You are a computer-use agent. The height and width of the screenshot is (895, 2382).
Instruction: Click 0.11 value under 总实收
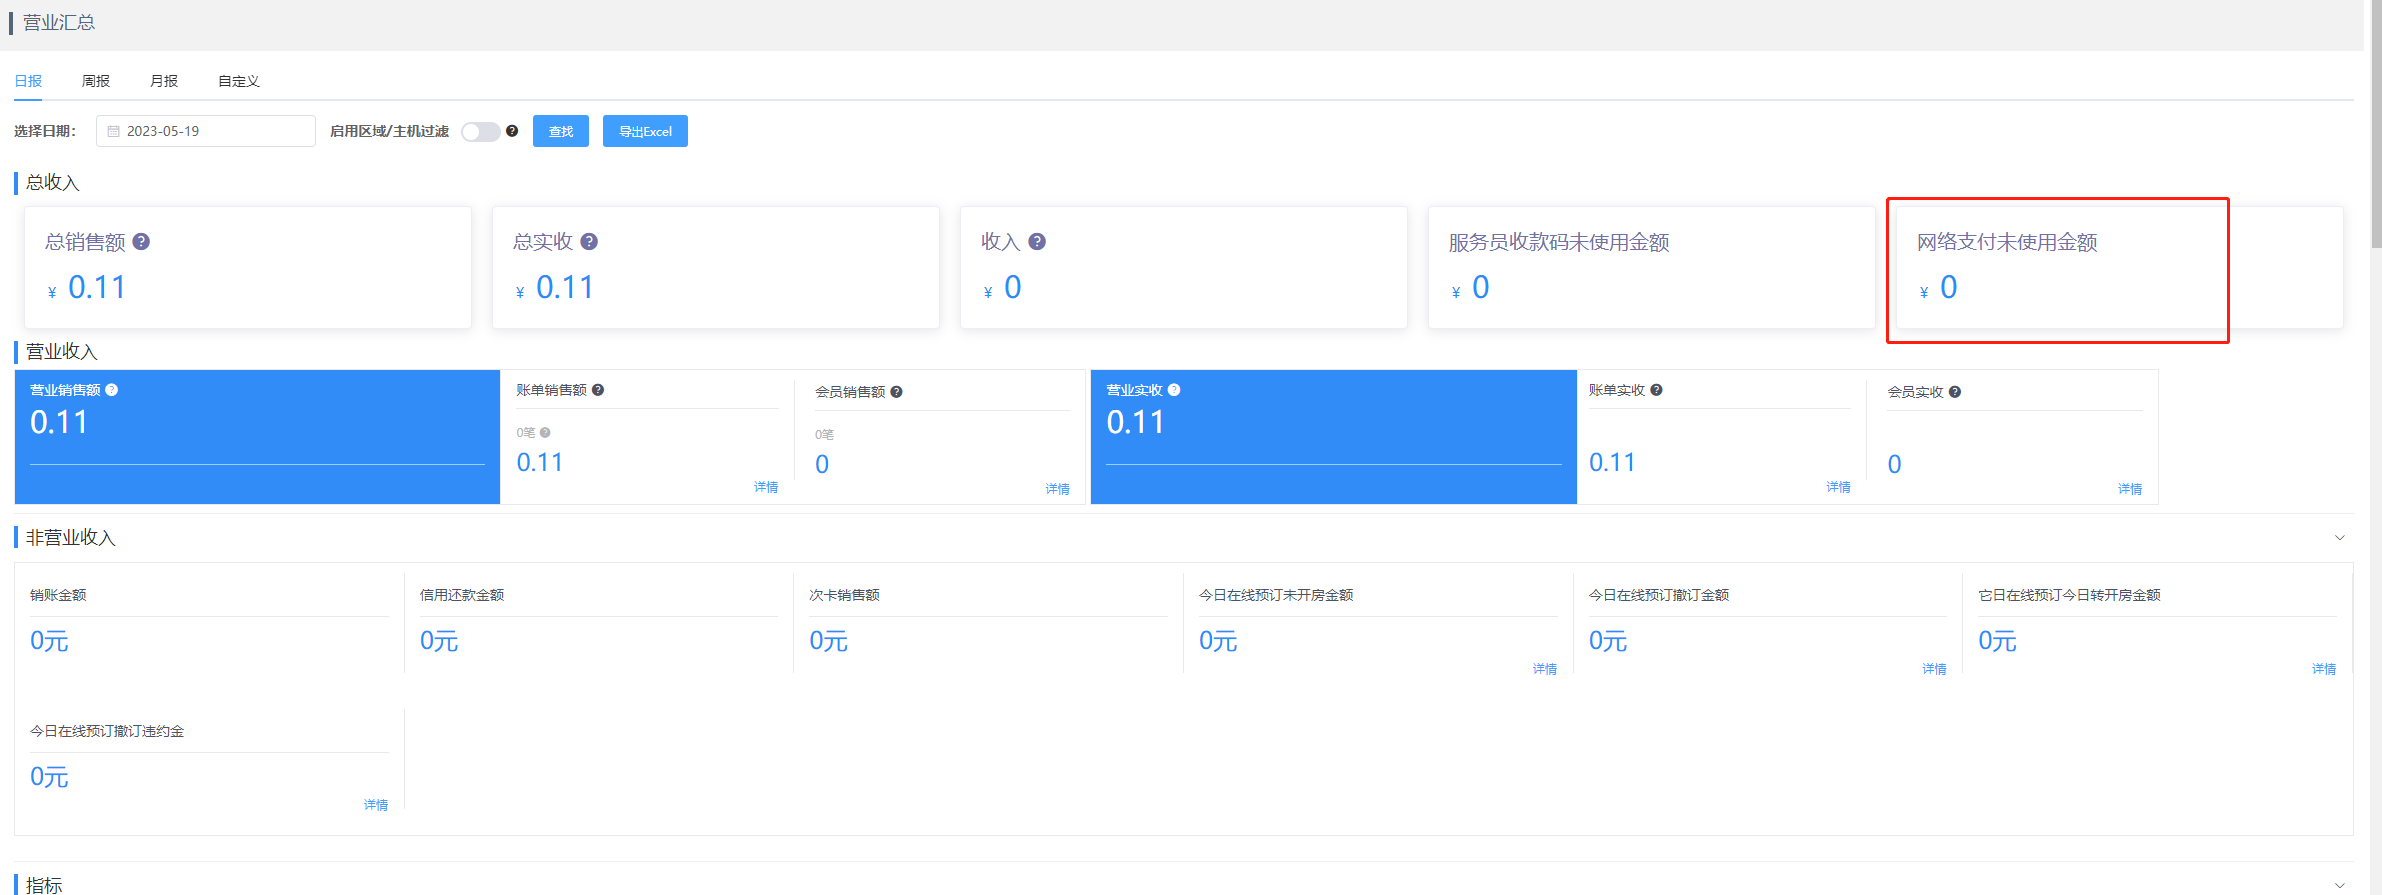point(565,288)
